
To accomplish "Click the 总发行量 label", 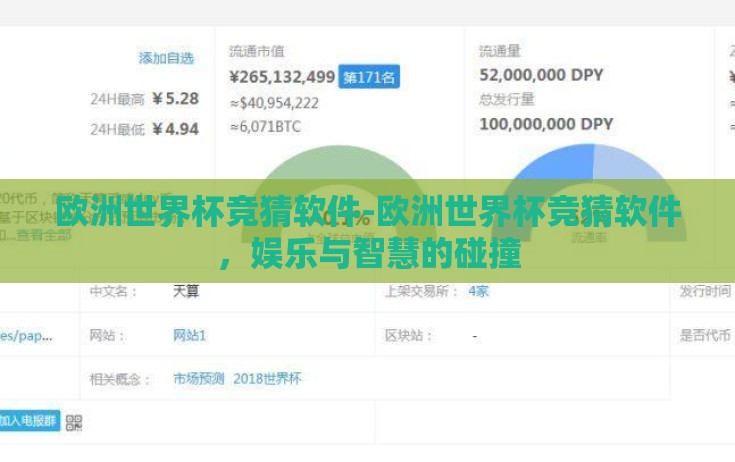I will coord(507,99).
